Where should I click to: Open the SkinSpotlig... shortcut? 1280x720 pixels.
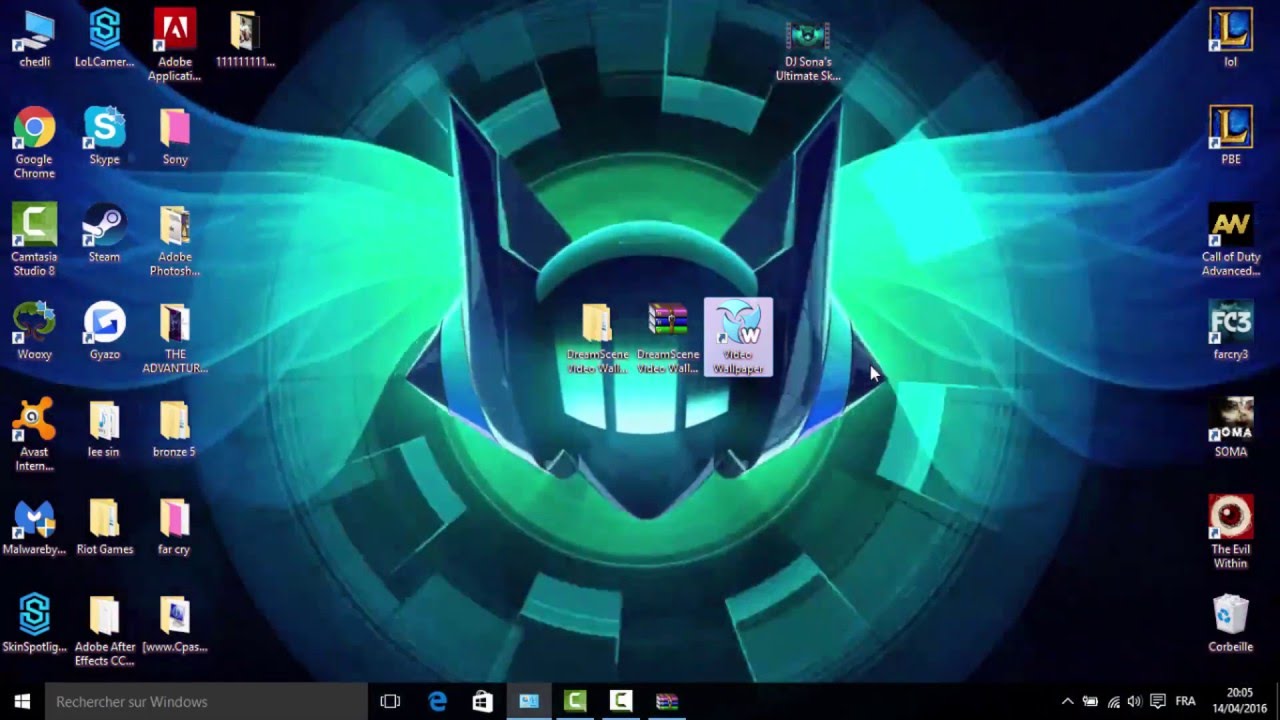pos(34,624)
